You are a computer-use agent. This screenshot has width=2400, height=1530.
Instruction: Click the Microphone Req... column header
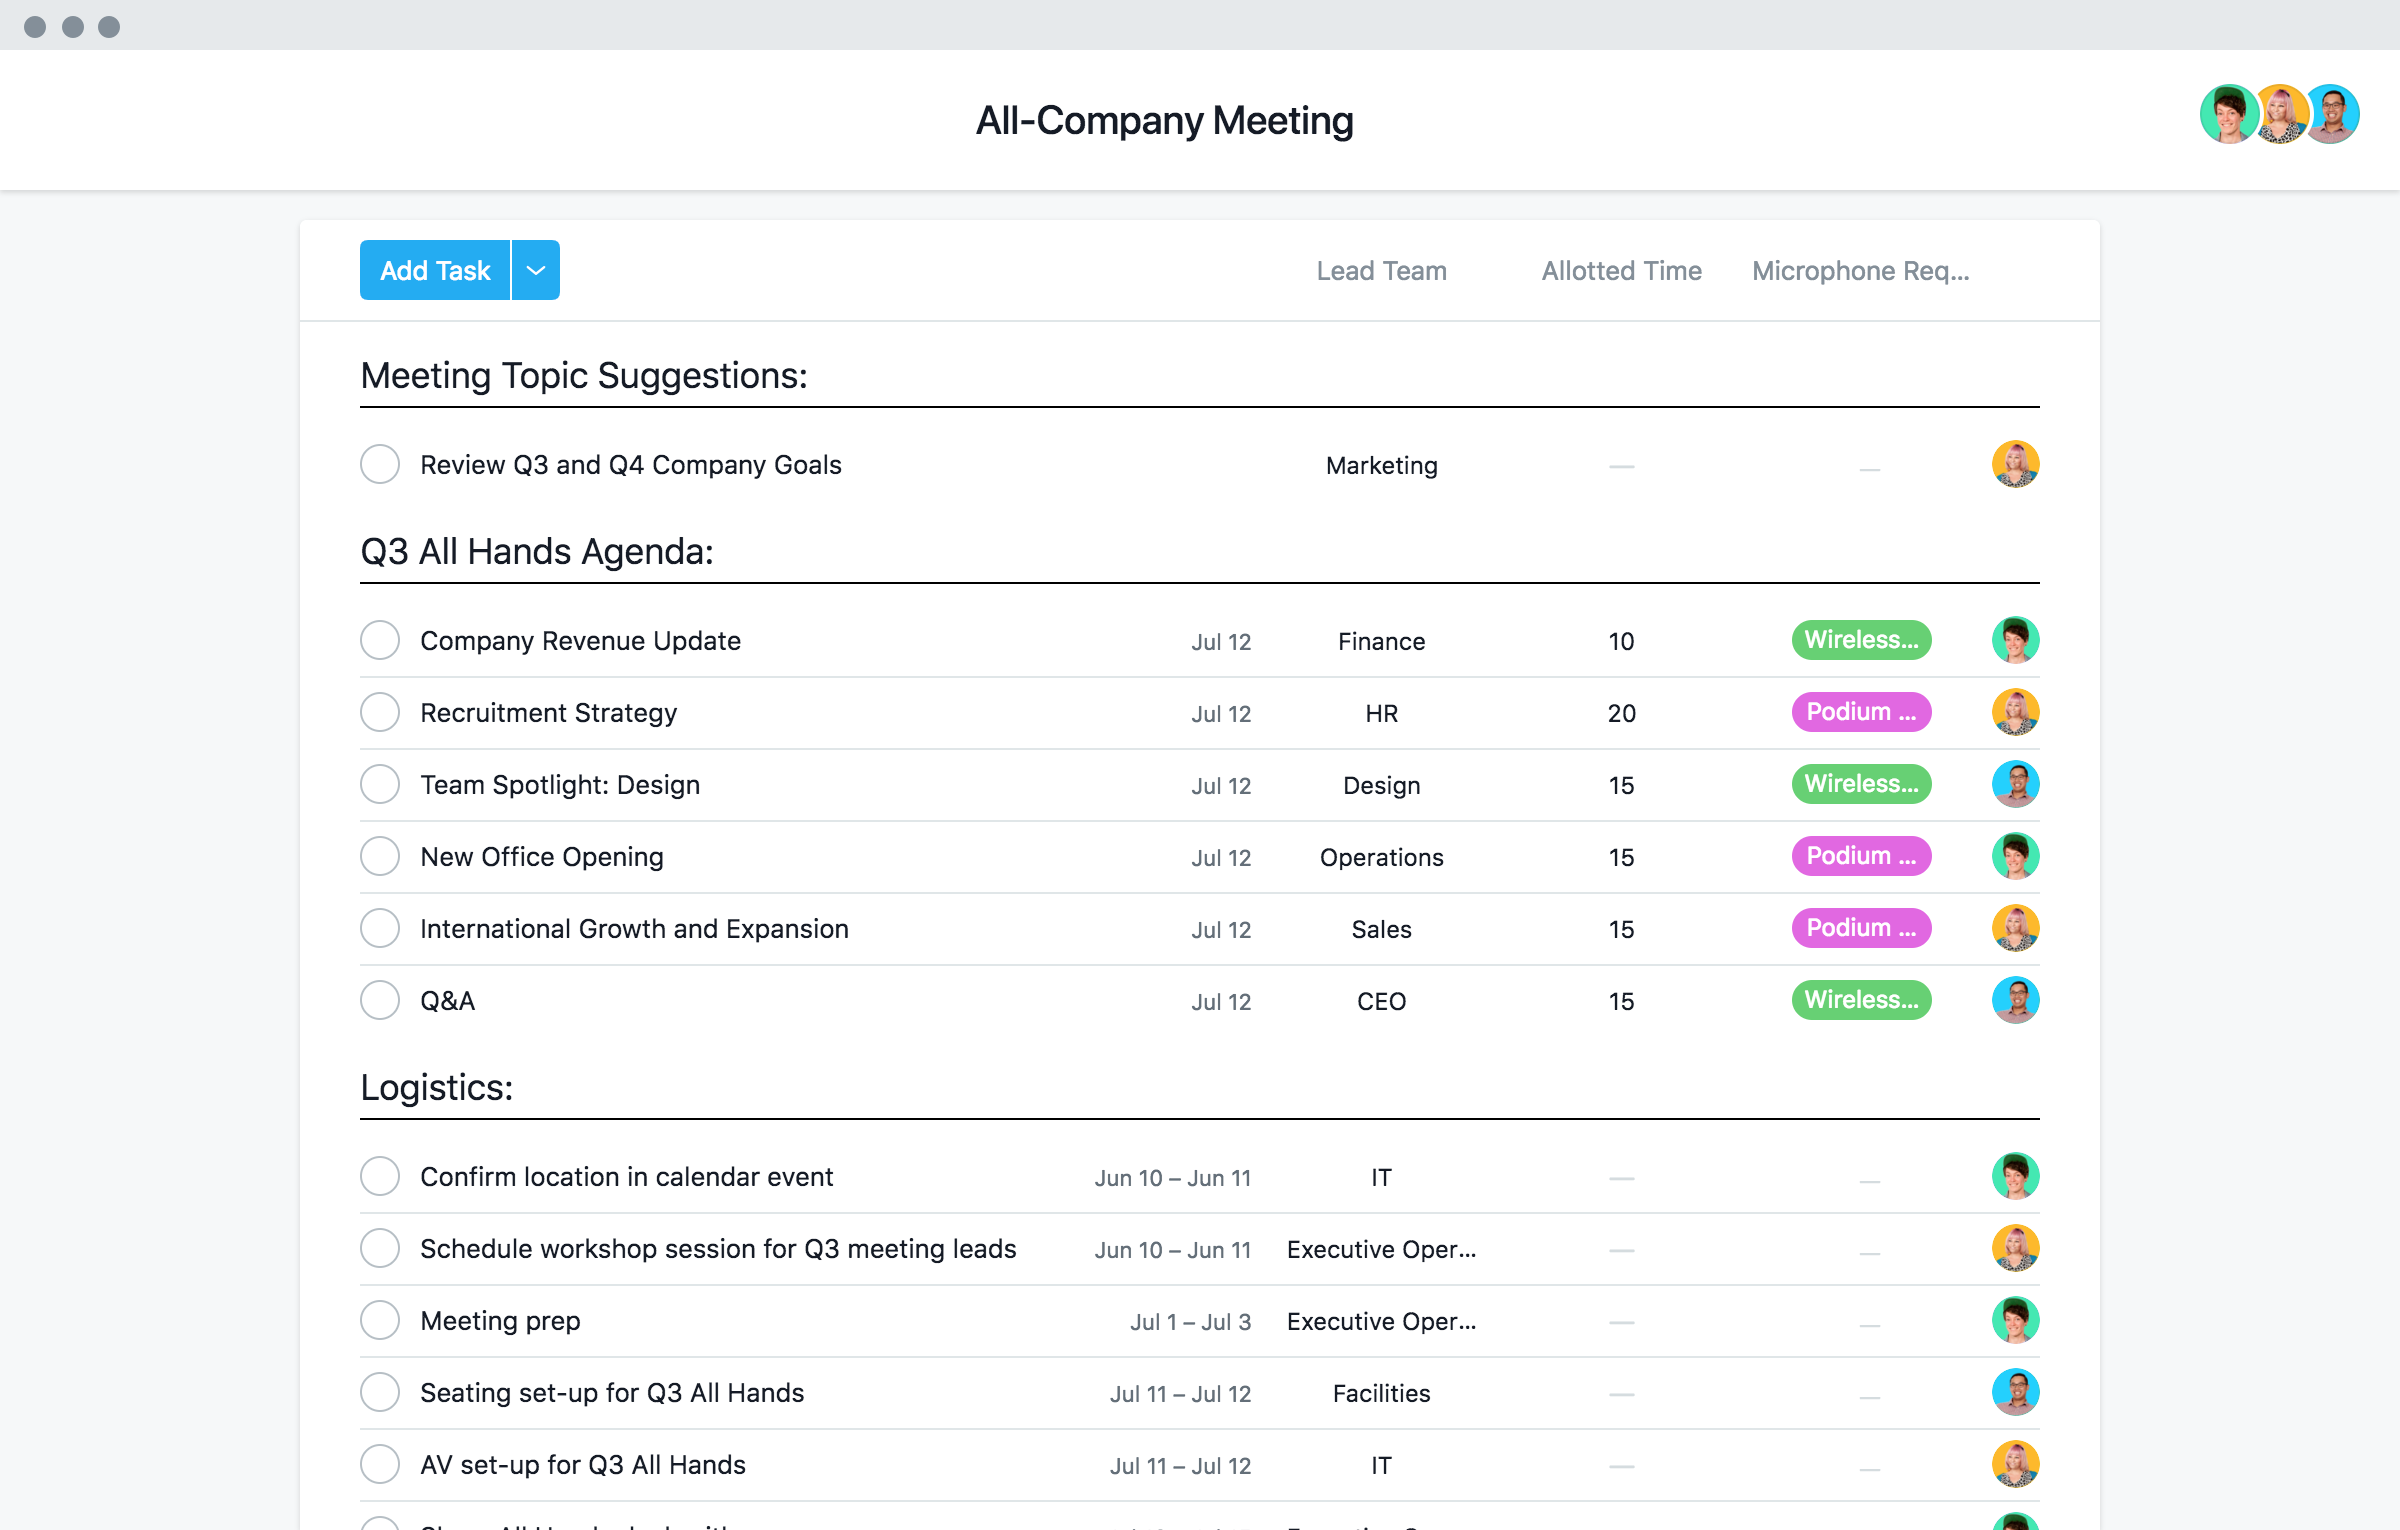coord(1858,269)
